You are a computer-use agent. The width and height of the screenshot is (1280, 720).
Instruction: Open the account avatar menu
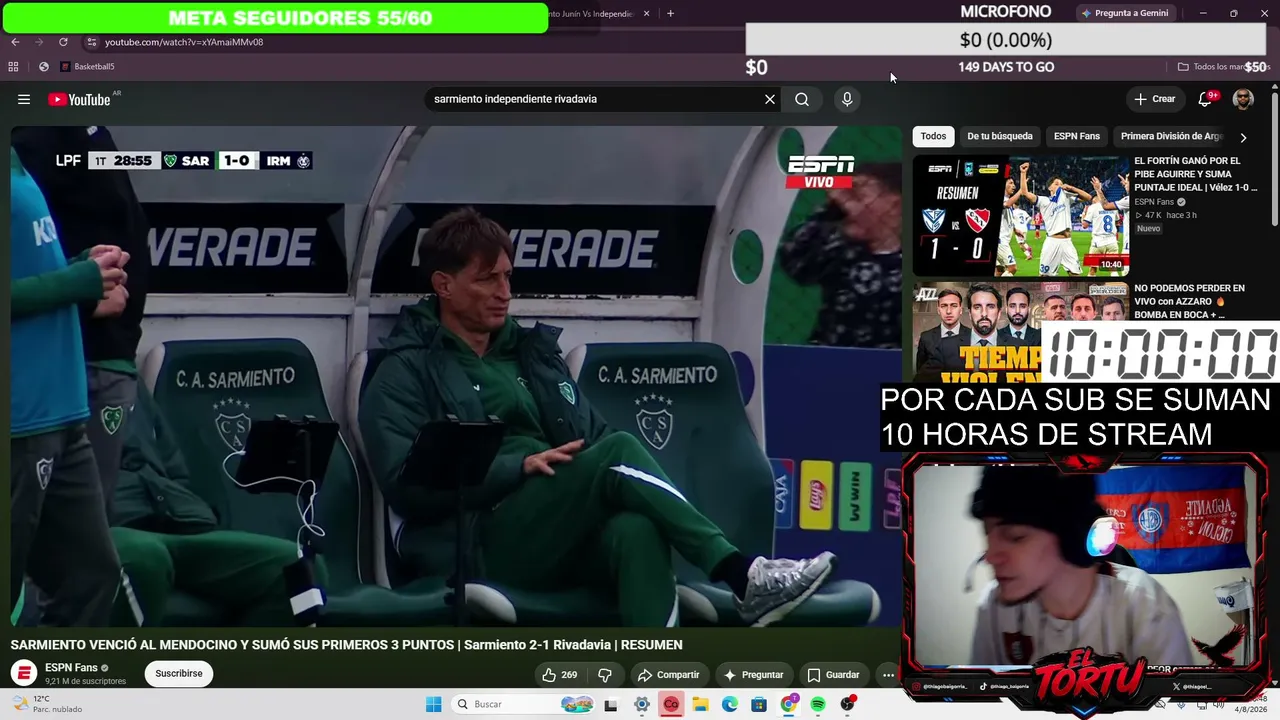[1243, 99]
